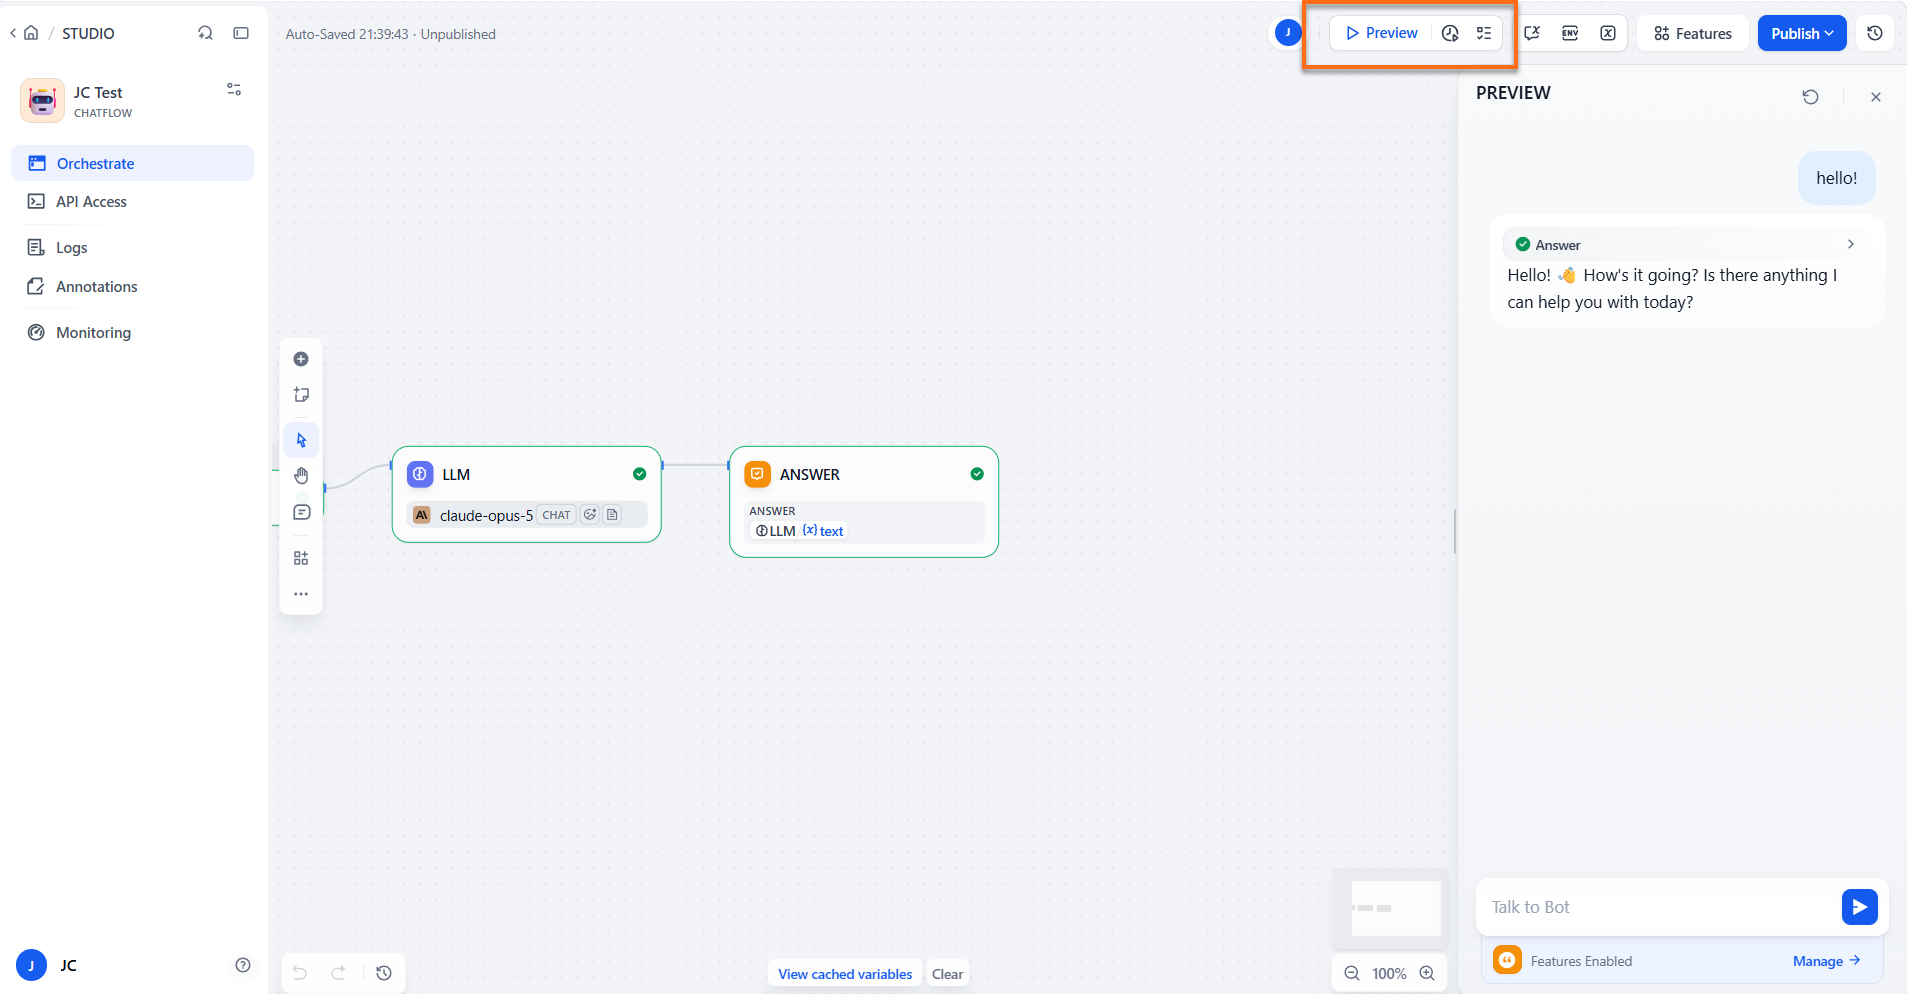Open the headset support icon
Screen dimensions: 1908x994
coord(205,33)
